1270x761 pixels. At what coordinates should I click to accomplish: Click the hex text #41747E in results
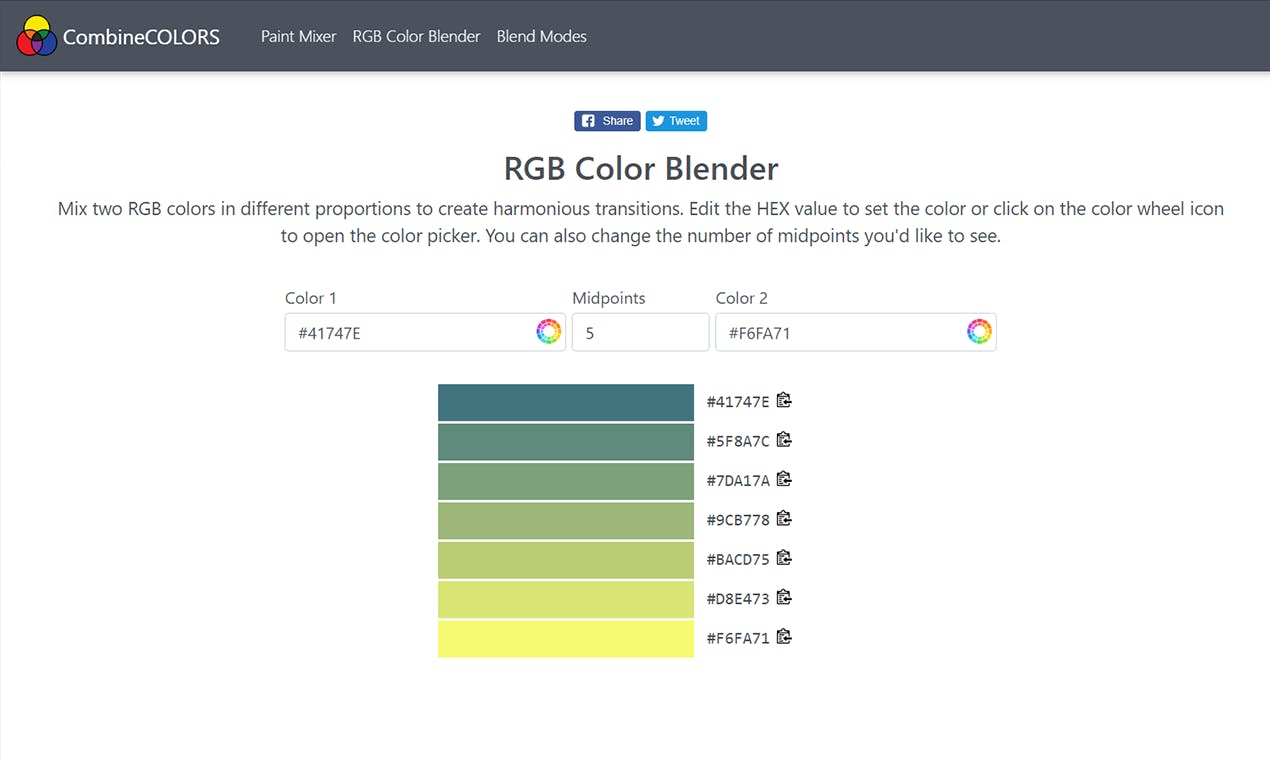point(738,402)
